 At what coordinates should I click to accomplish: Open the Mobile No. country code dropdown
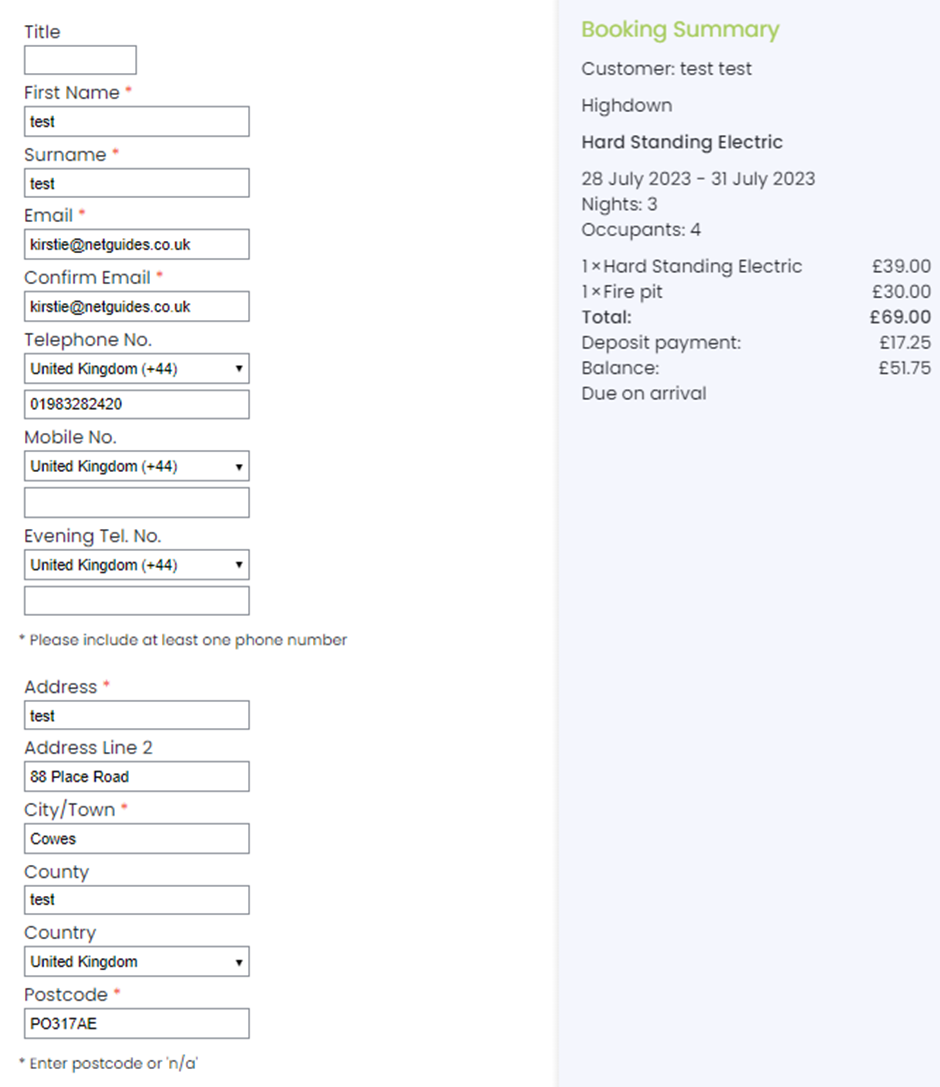click(136, 466)
